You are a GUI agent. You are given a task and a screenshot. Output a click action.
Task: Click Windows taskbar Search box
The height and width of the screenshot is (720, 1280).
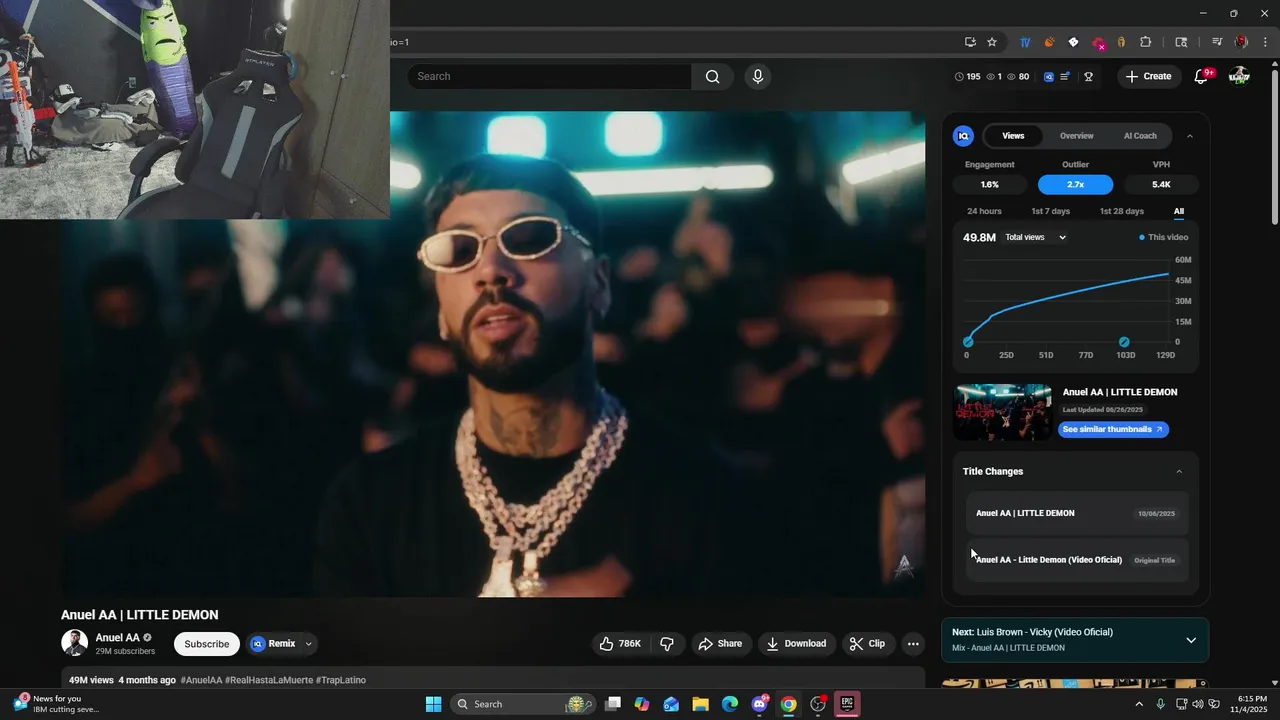tap(521, 704)
